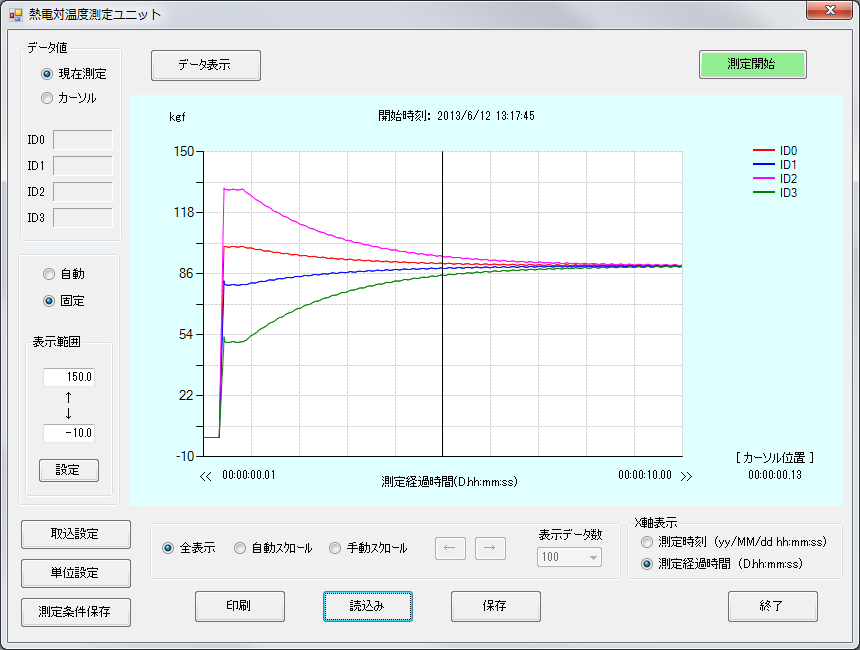Image resolution: width=860 pixels, height=650 pixels.
Task: Click the << chart rewind arrows
Action: [206, 477]
